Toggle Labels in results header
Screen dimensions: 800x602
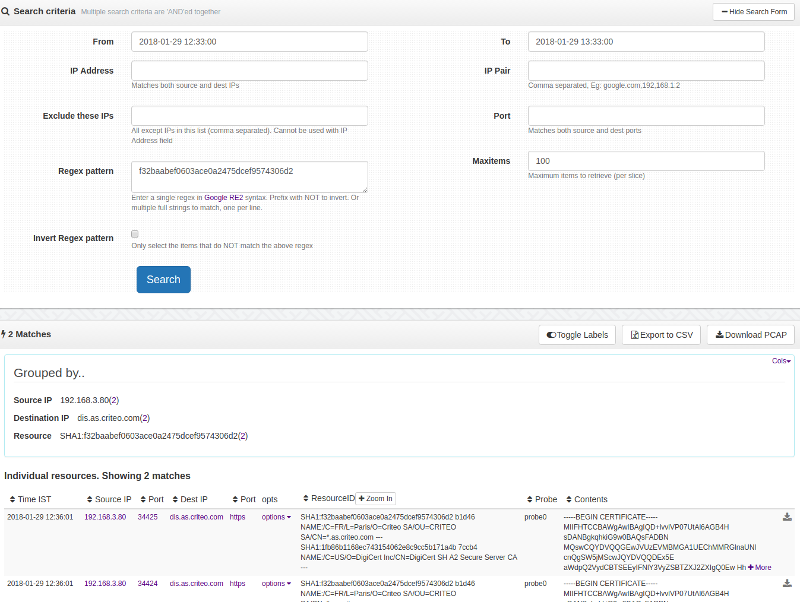coord(577,335)
